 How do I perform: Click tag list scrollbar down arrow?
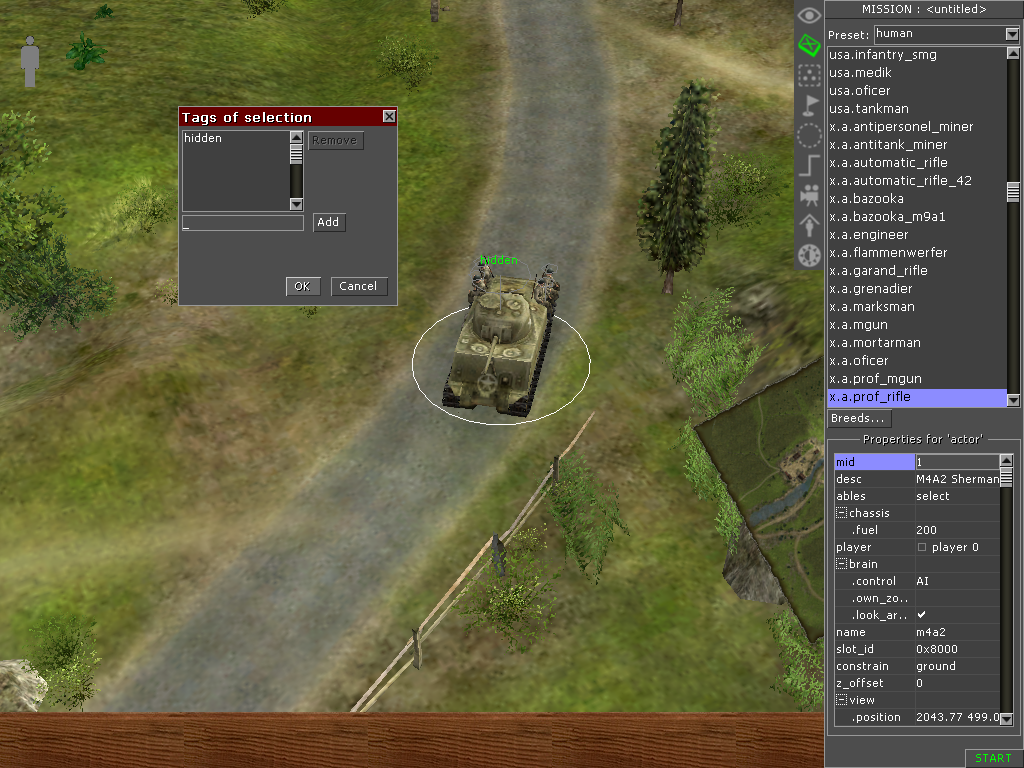(296, 204)
